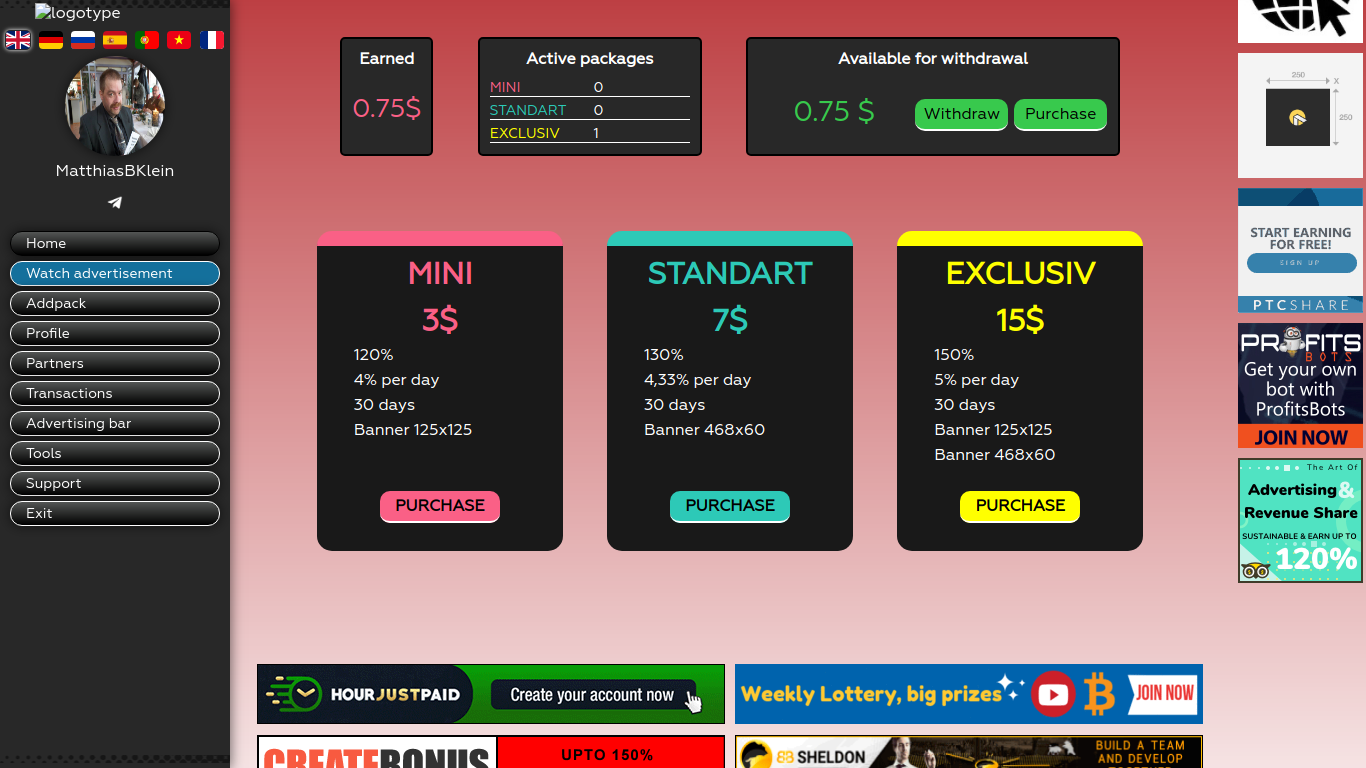Open Addpack from the sidebar

(x=115, y=303)
